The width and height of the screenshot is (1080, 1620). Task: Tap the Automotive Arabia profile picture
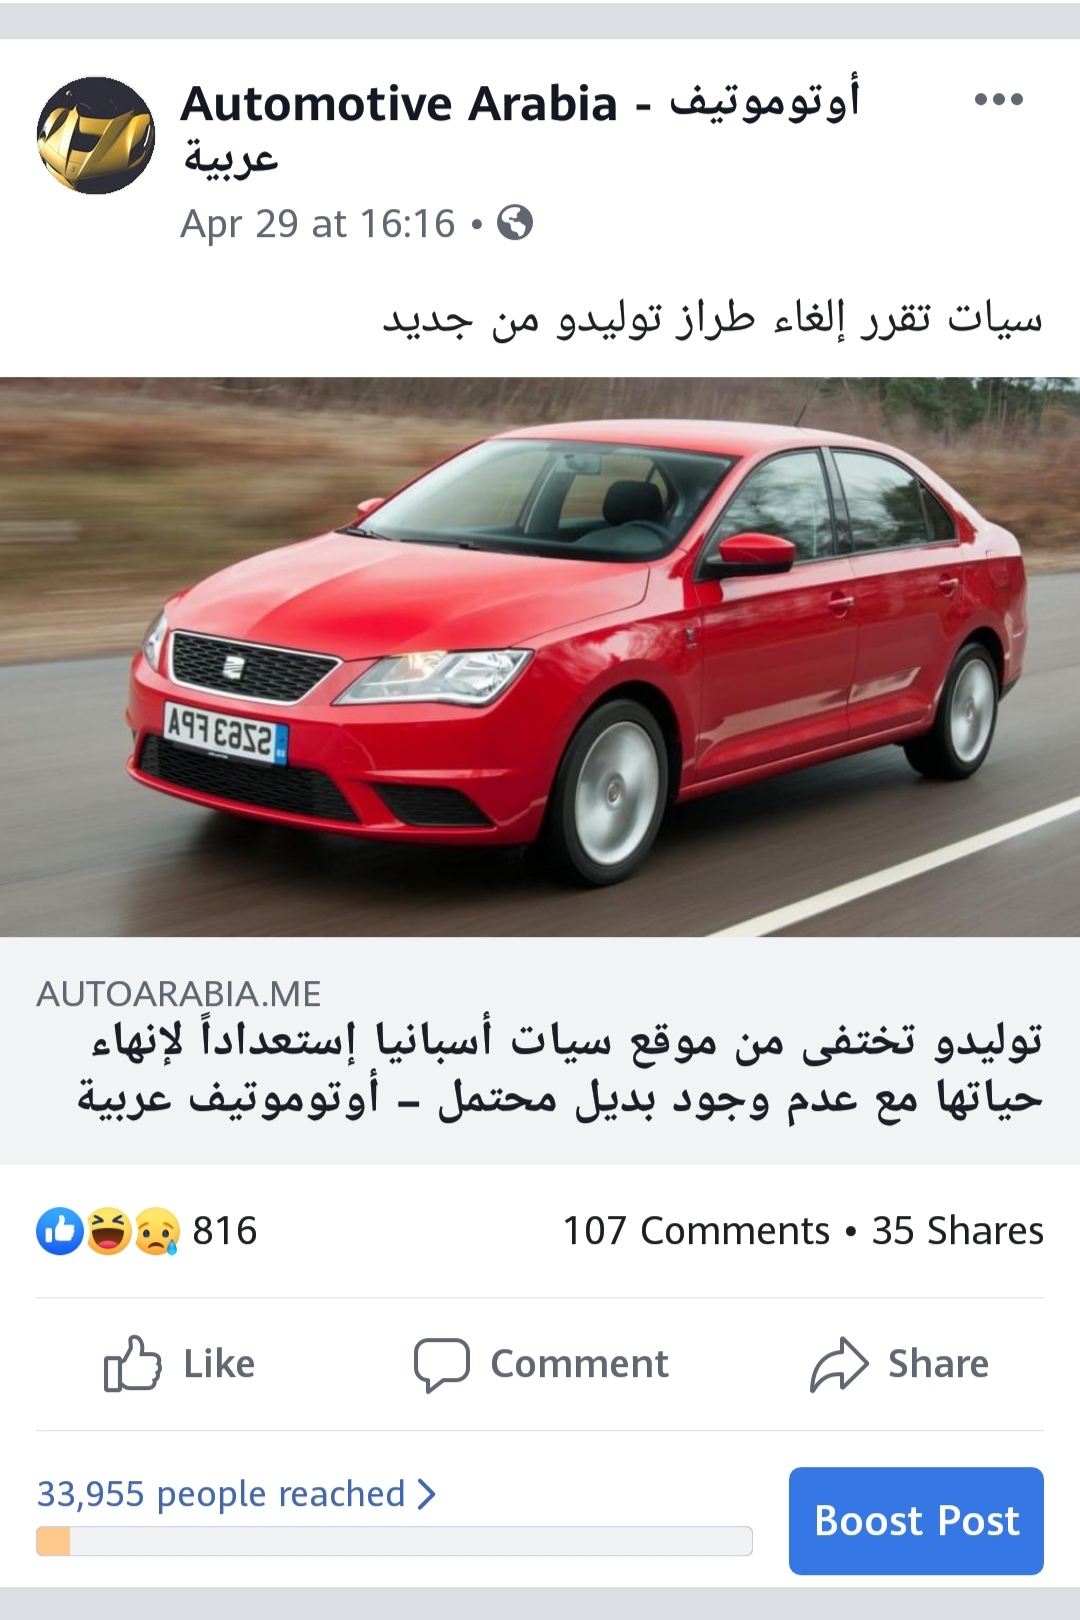point(96,135)
